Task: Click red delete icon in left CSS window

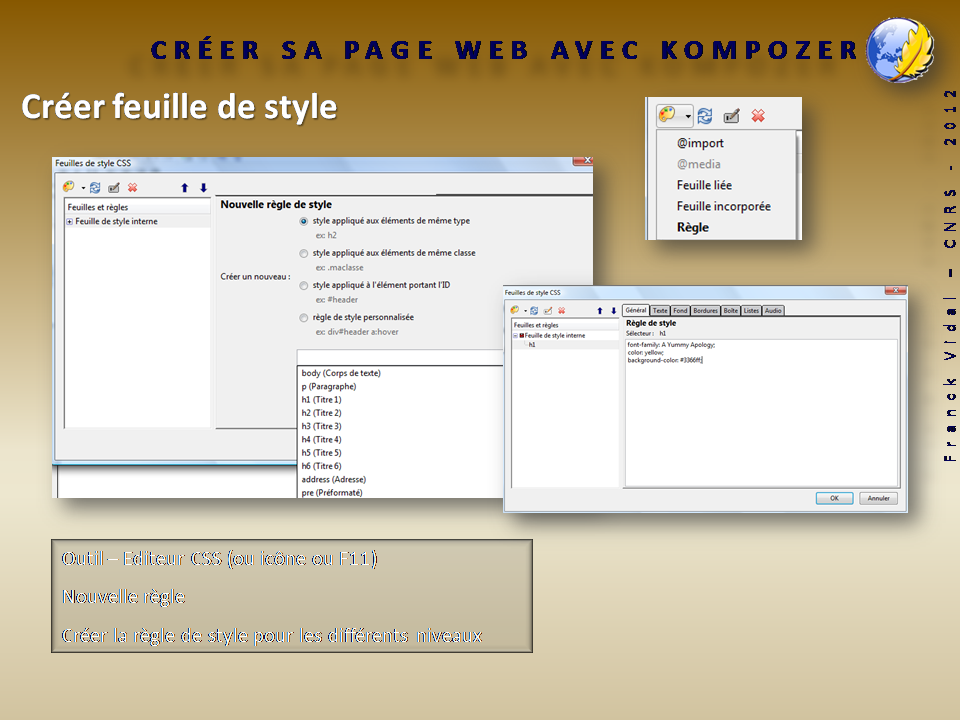Action: (132, 187)
